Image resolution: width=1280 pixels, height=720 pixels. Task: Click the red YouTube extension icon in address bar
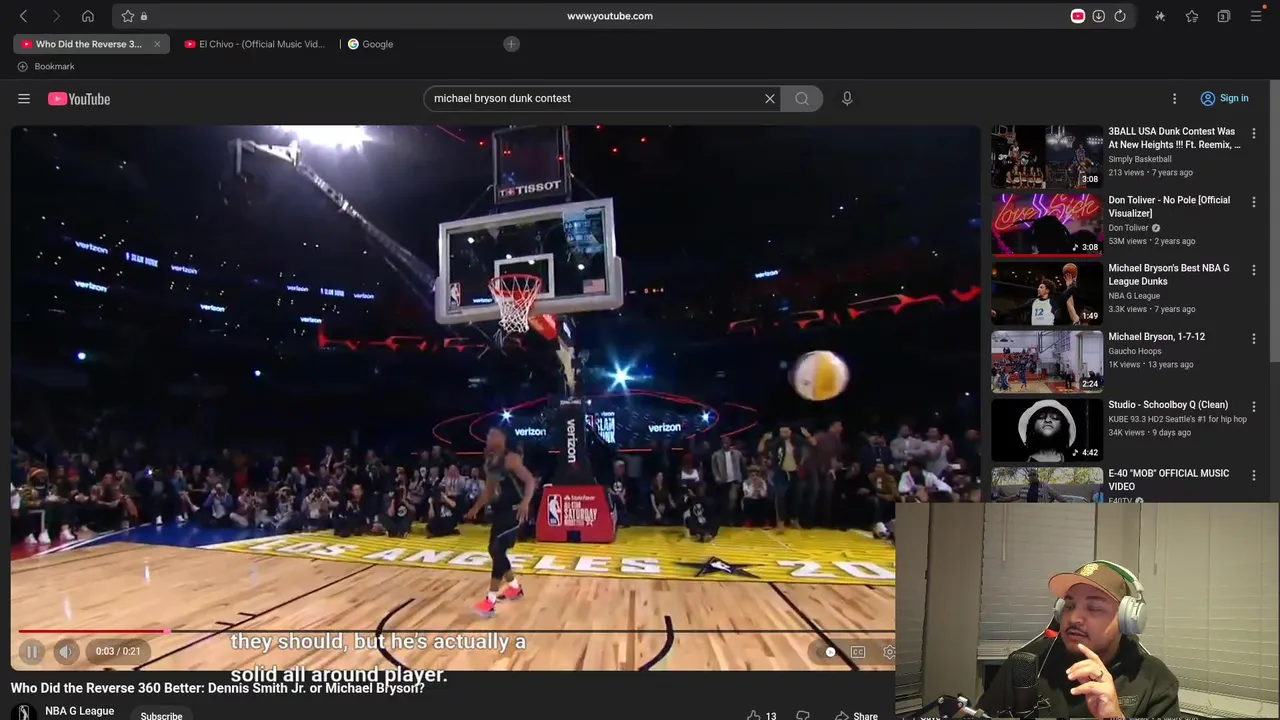(x=1077, y=16)
